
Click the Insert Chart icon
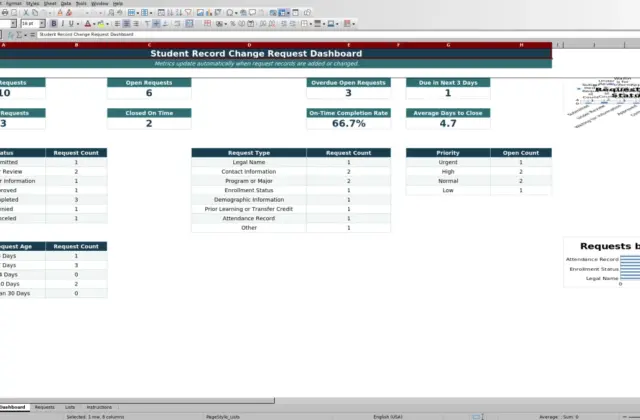click(x=209, y=13)
